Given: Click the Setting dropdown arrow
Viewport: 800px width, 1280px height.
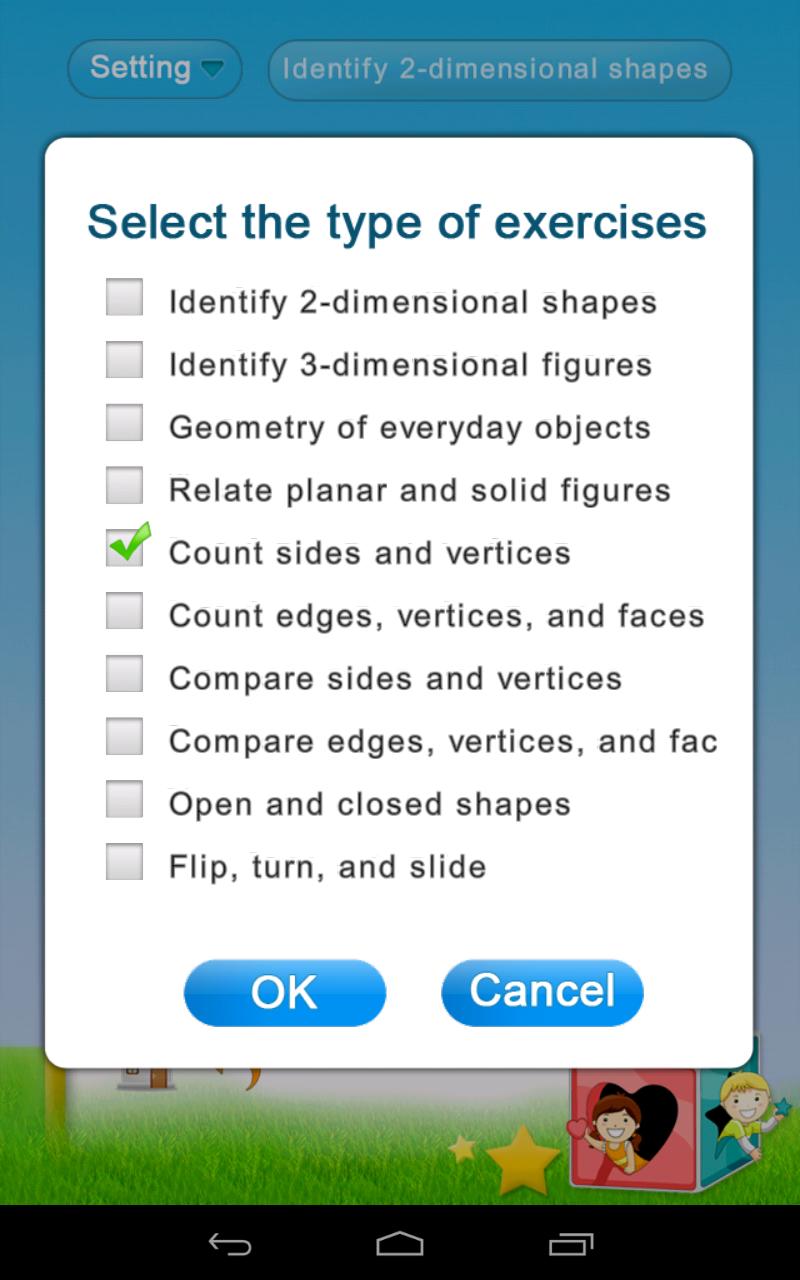Looking at the screenshot, I should pos(212,69).
